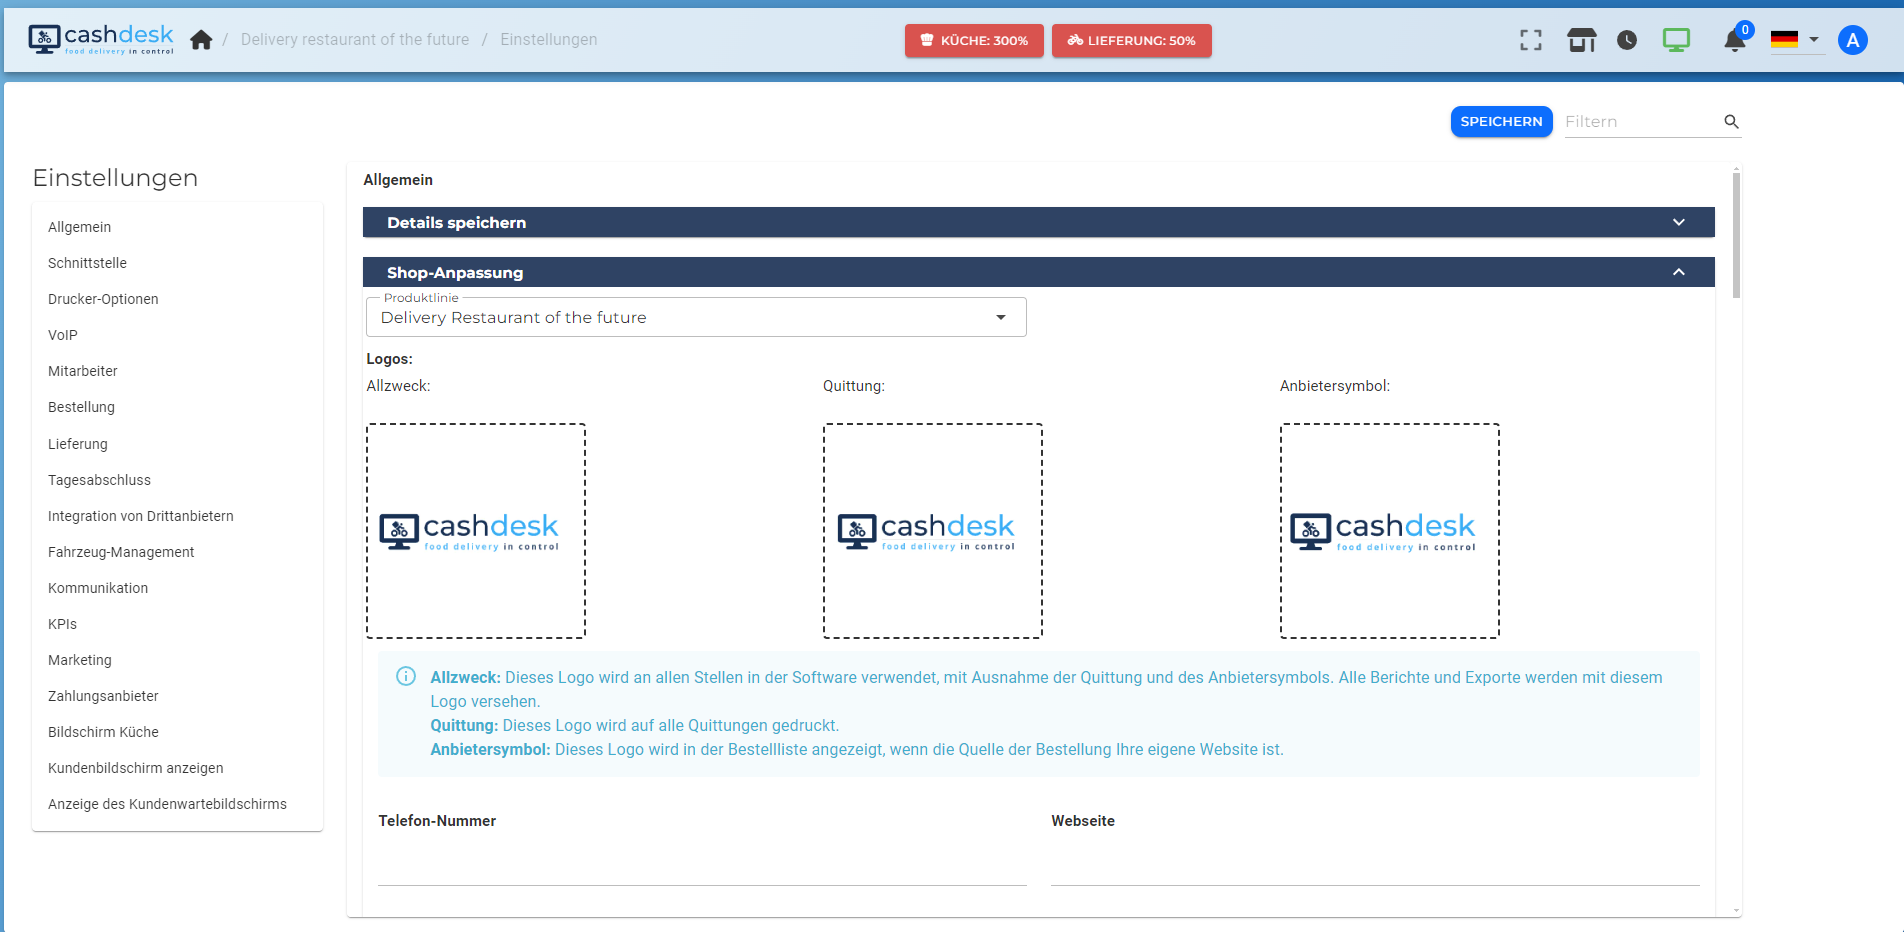Select Schnittstelle in settings menu
Image resolution: width=1904 pixels, height=932 pixels.
click(88, 263)
